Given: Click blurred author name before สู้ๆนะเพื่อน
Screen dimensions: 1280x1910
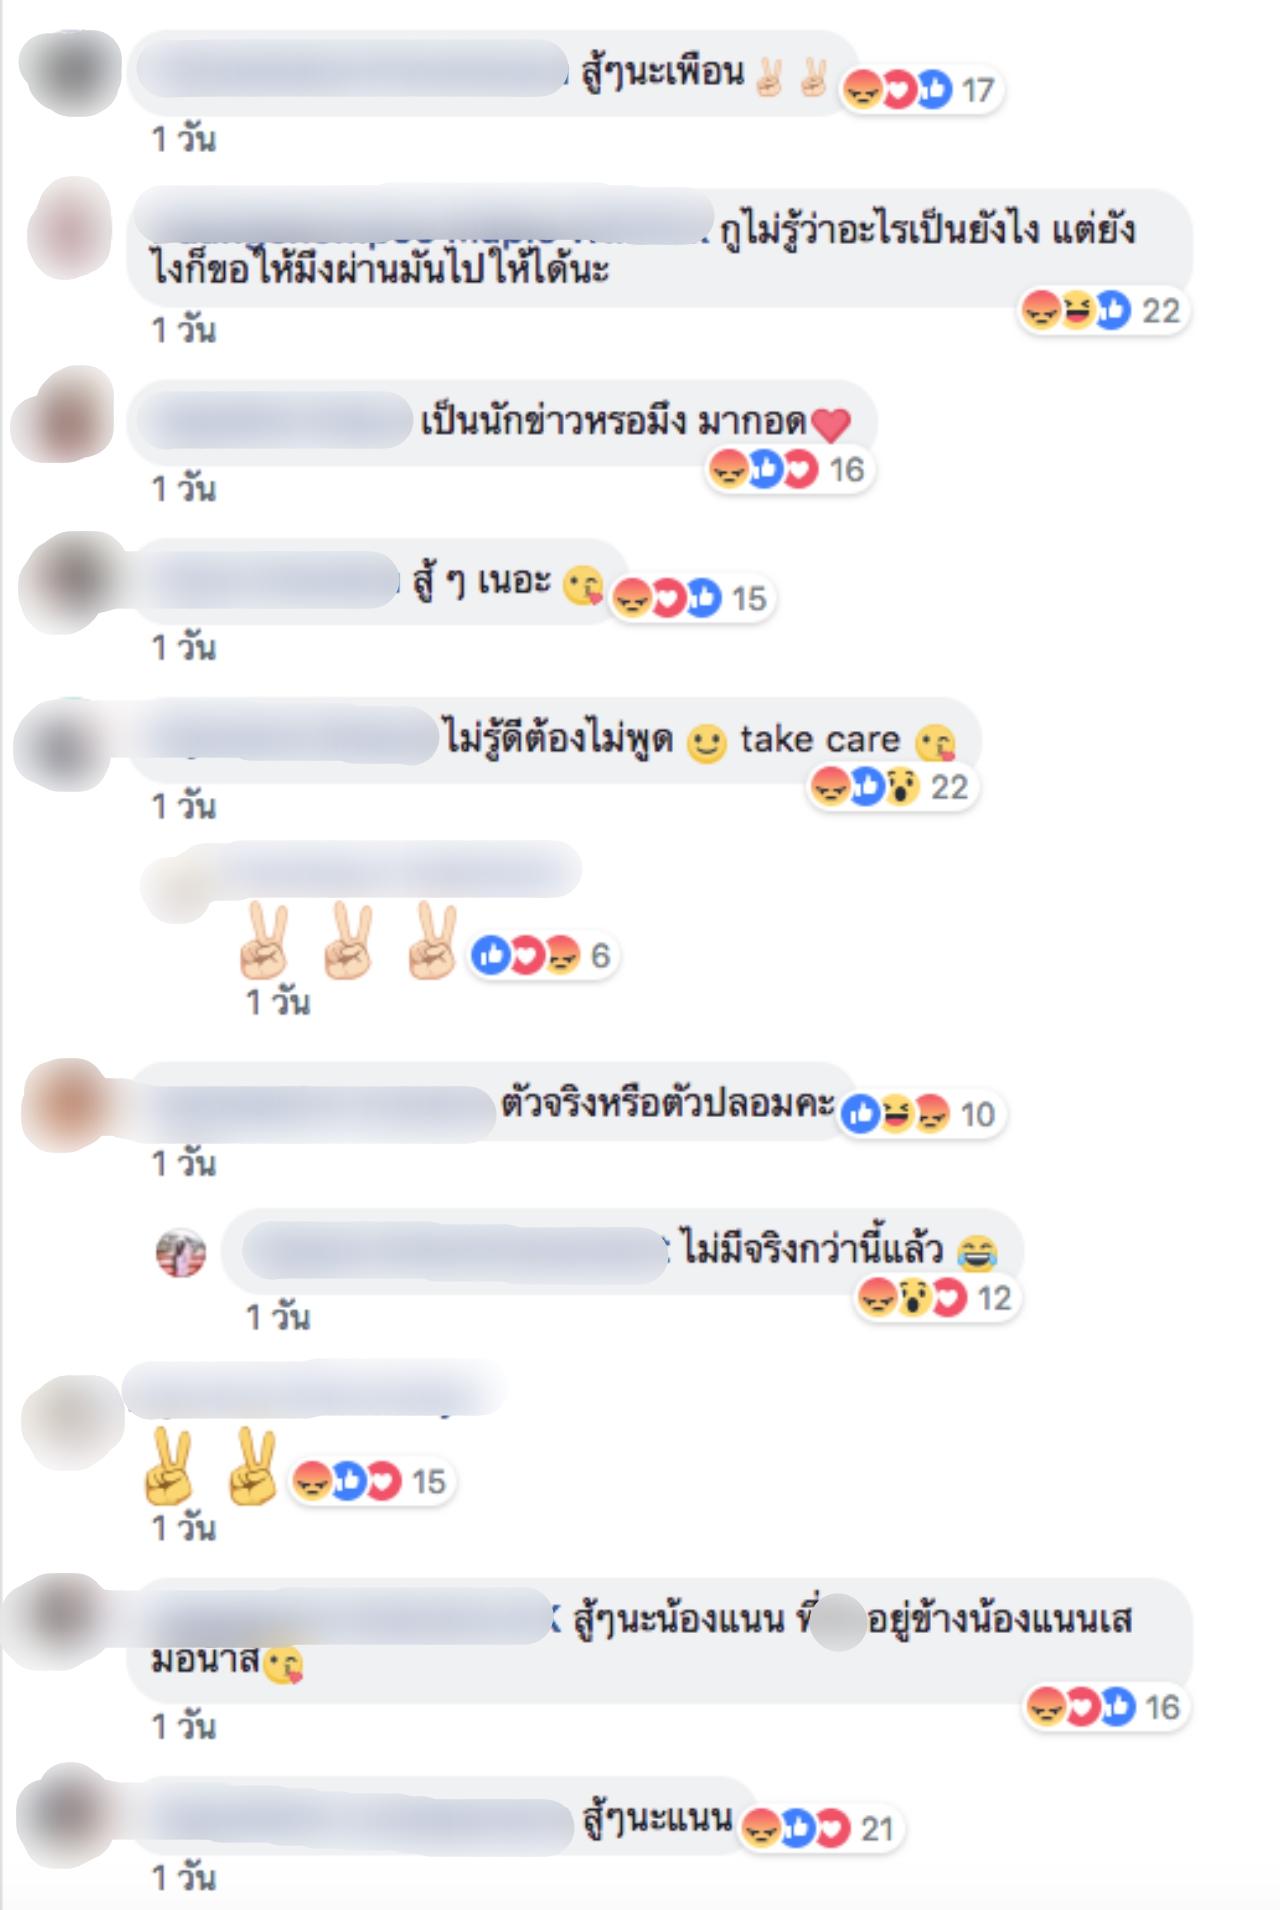Looking at the screenshot, I should pos(352,68).
